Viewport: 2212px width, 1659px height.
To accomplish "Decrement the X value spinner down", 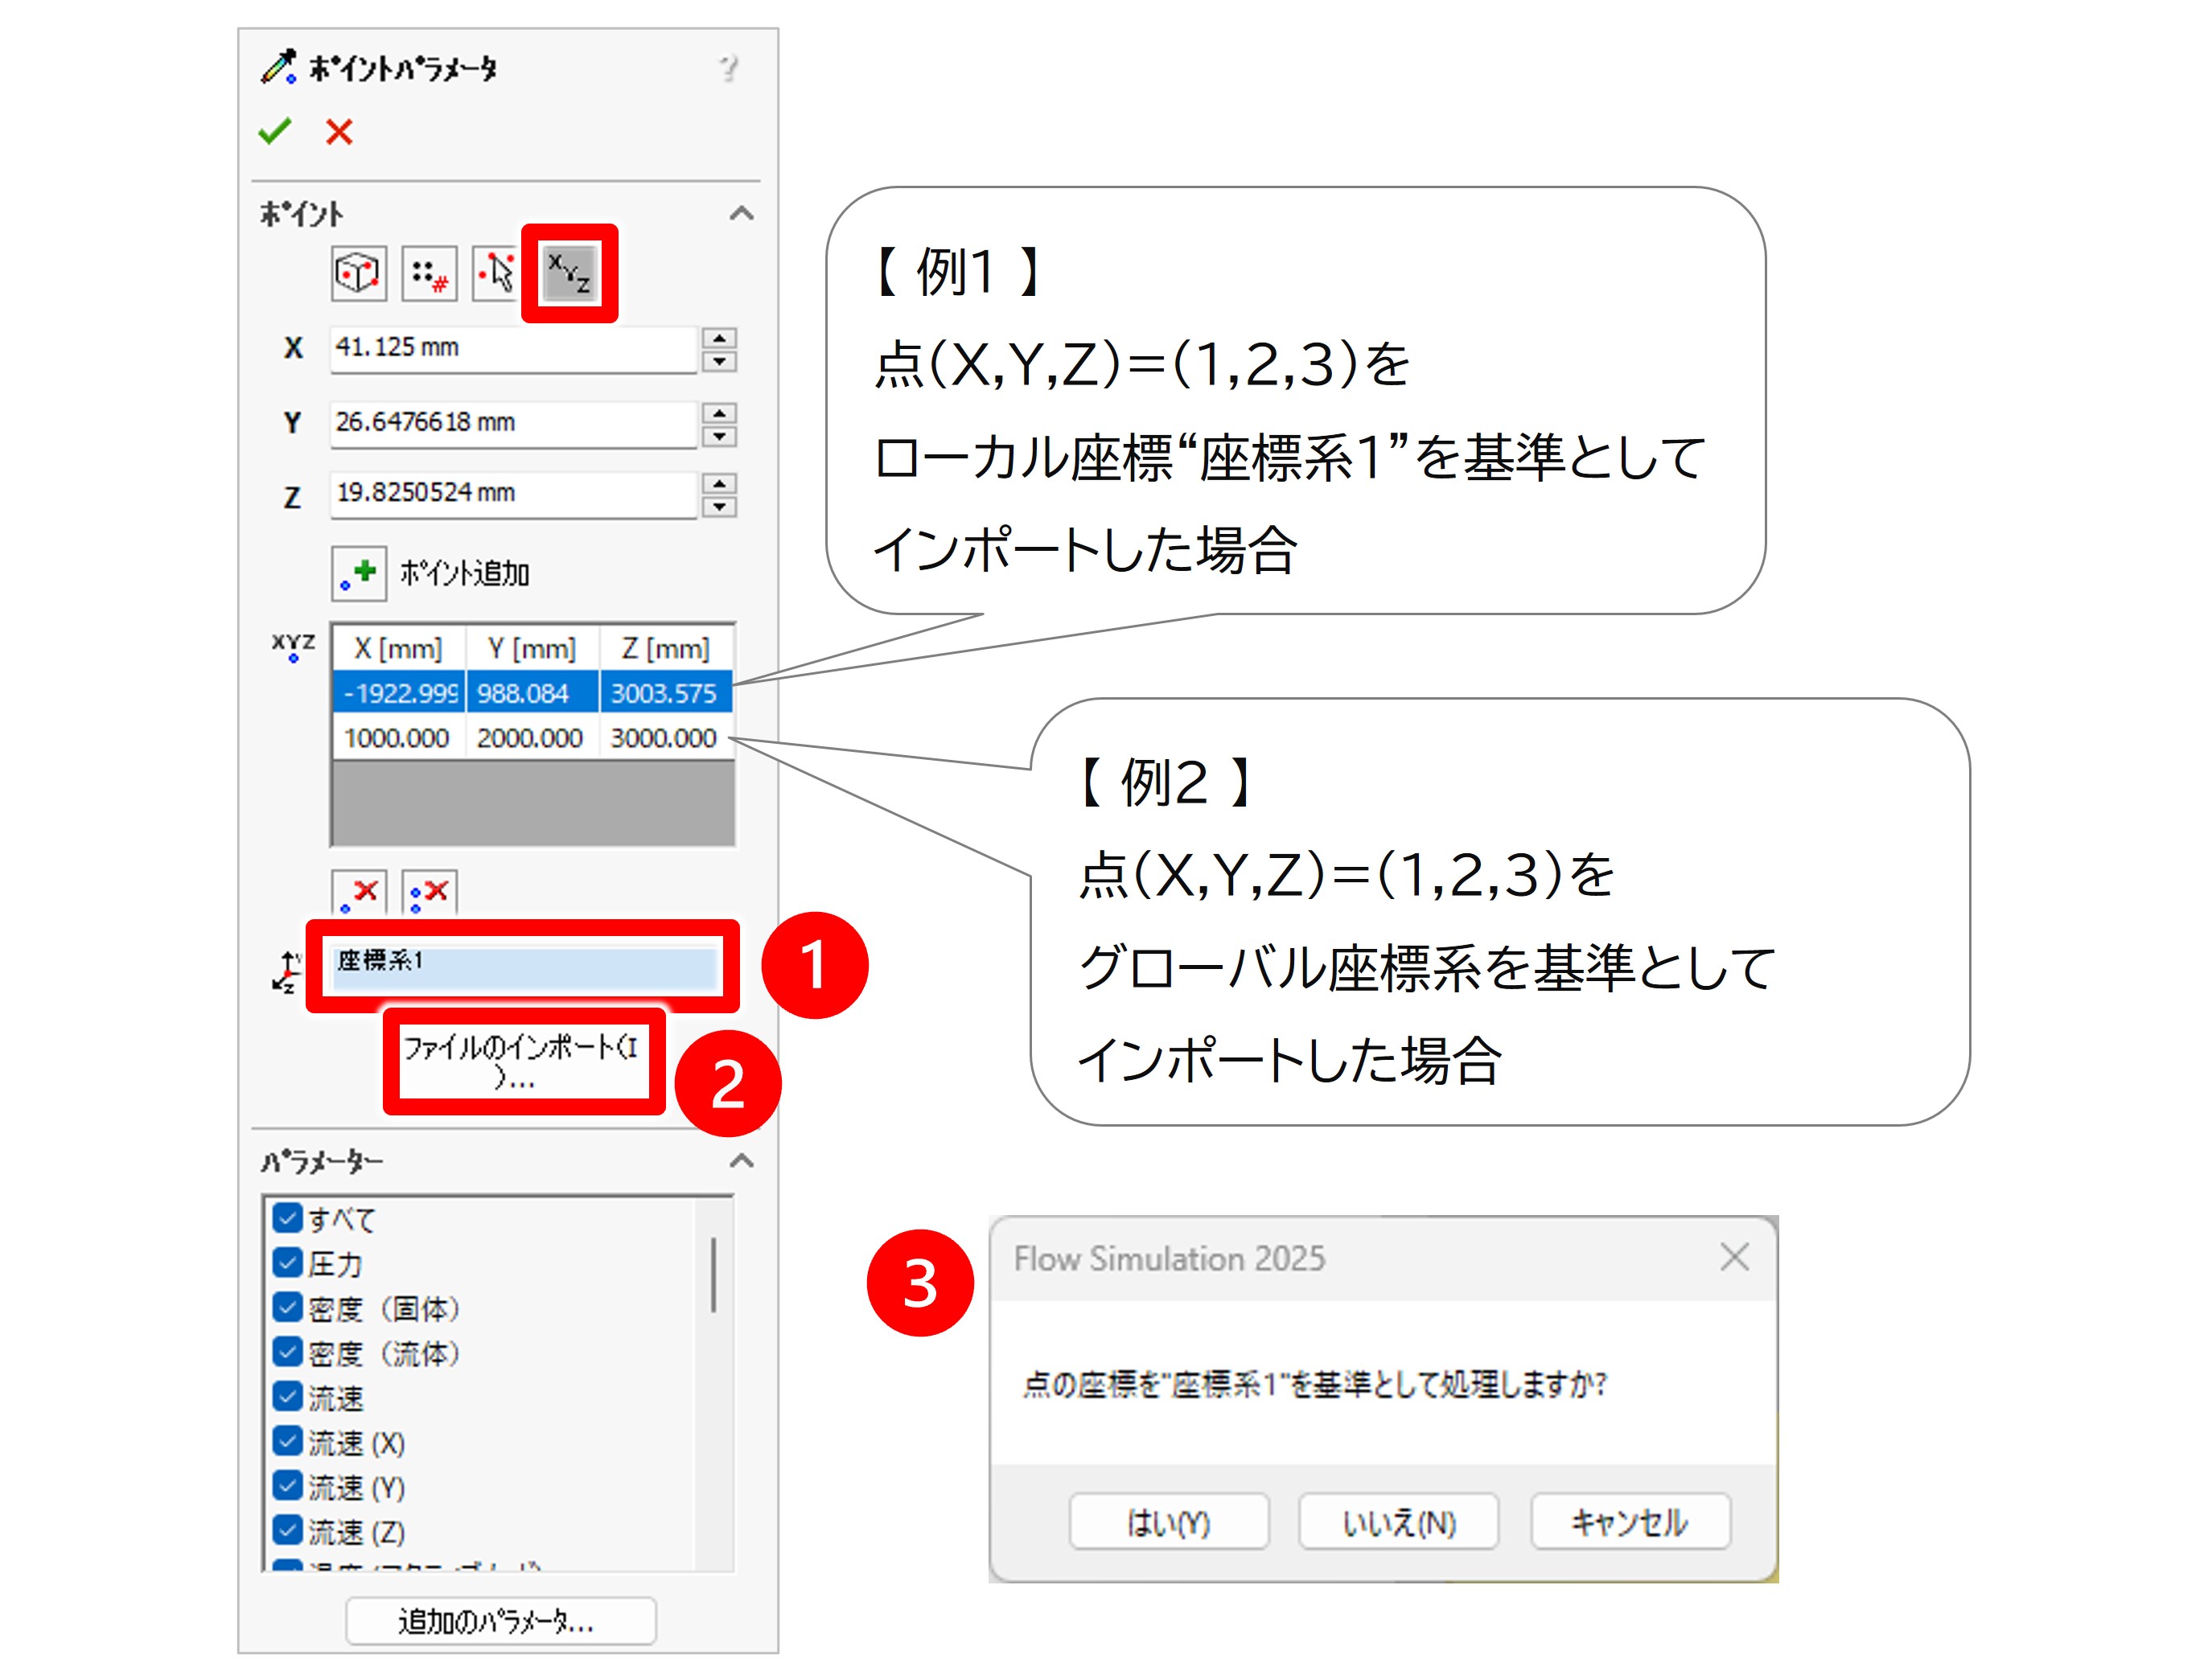I will click(x=719, y=361).
